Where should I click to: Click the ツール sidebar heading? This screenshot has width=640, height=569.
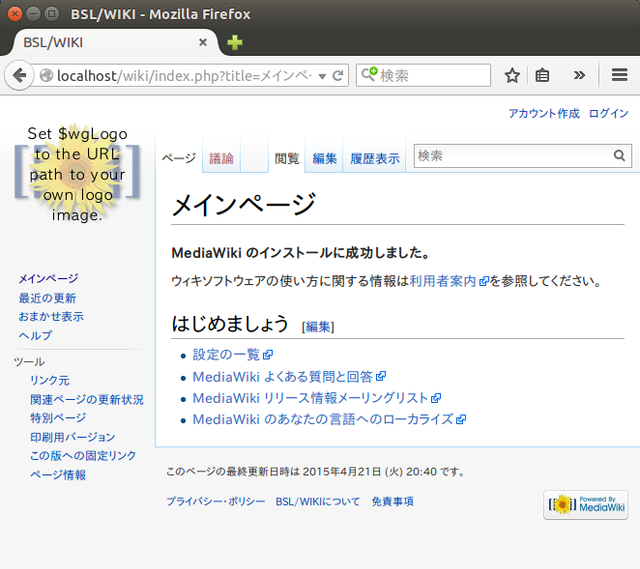(x=29, y=362)
